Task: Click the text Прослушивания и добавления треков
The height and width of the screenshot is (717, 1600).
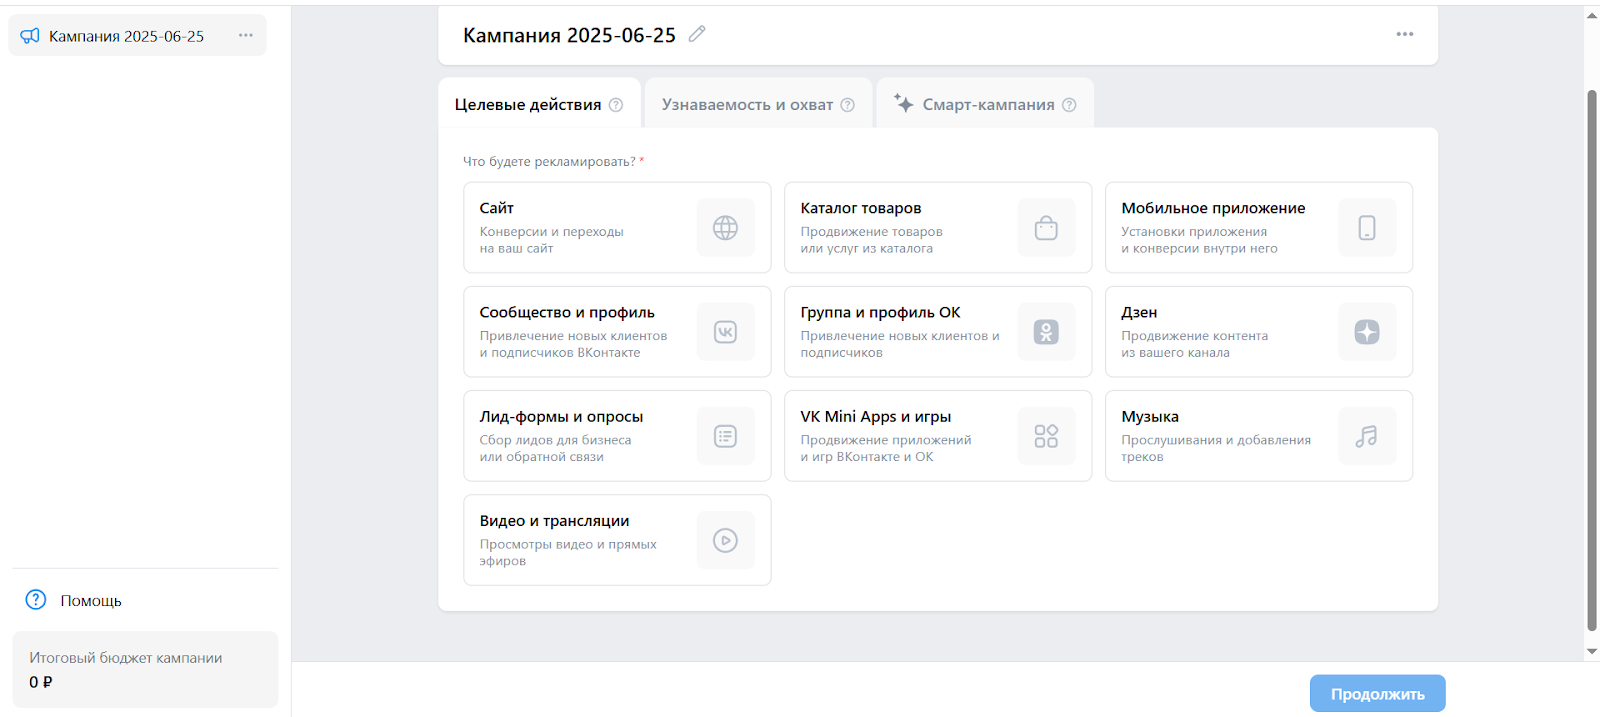Action: 1216,448
